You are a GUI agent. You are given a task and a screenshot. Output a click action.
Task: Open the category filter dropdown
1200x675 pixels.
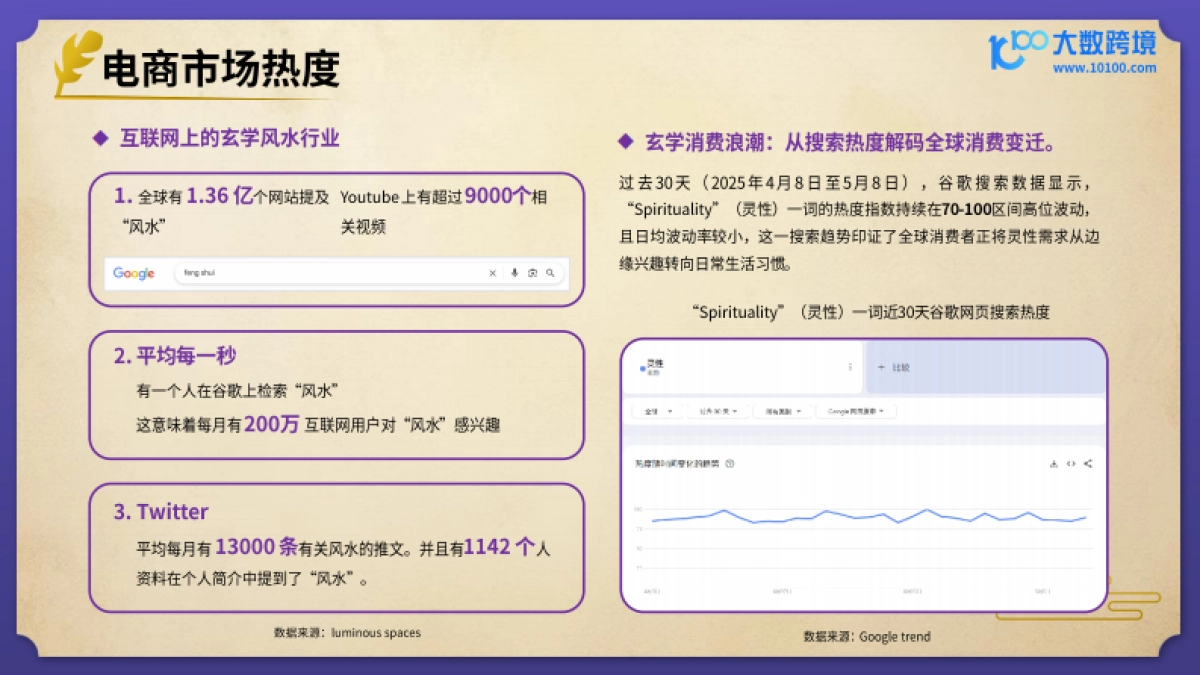782,411
